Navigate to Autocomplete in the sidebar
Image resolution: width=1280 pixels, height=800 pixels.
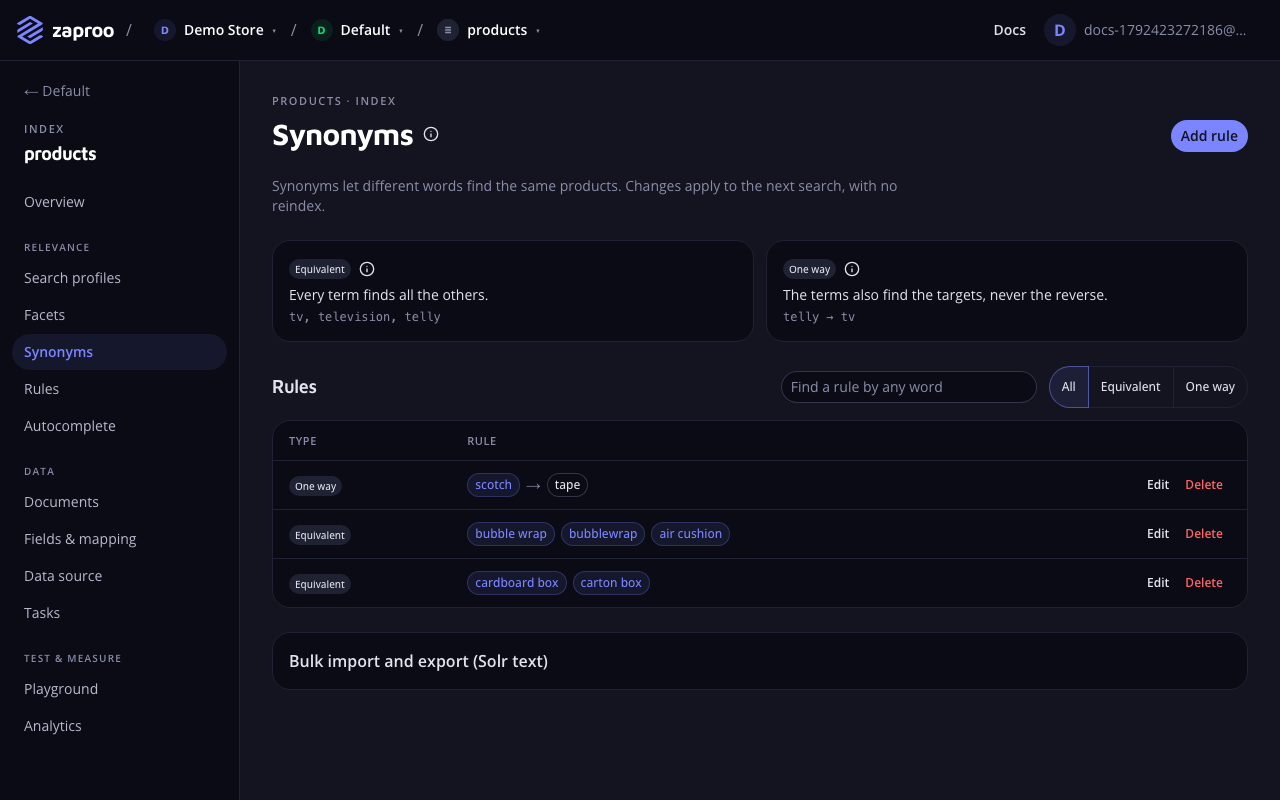coord(119,426)
